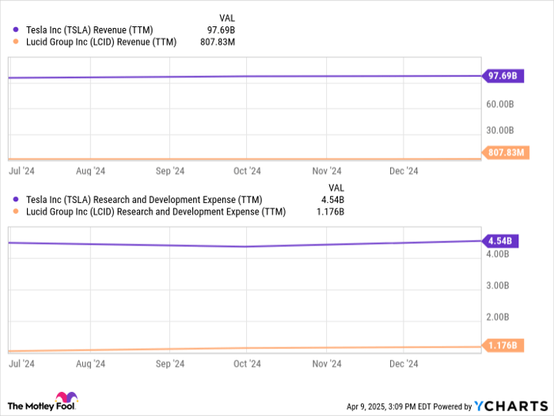Screen dimensions: 554x416
Task: Click Aug '24 on the R&D chart axis
Action: click(x=90, y=364)
